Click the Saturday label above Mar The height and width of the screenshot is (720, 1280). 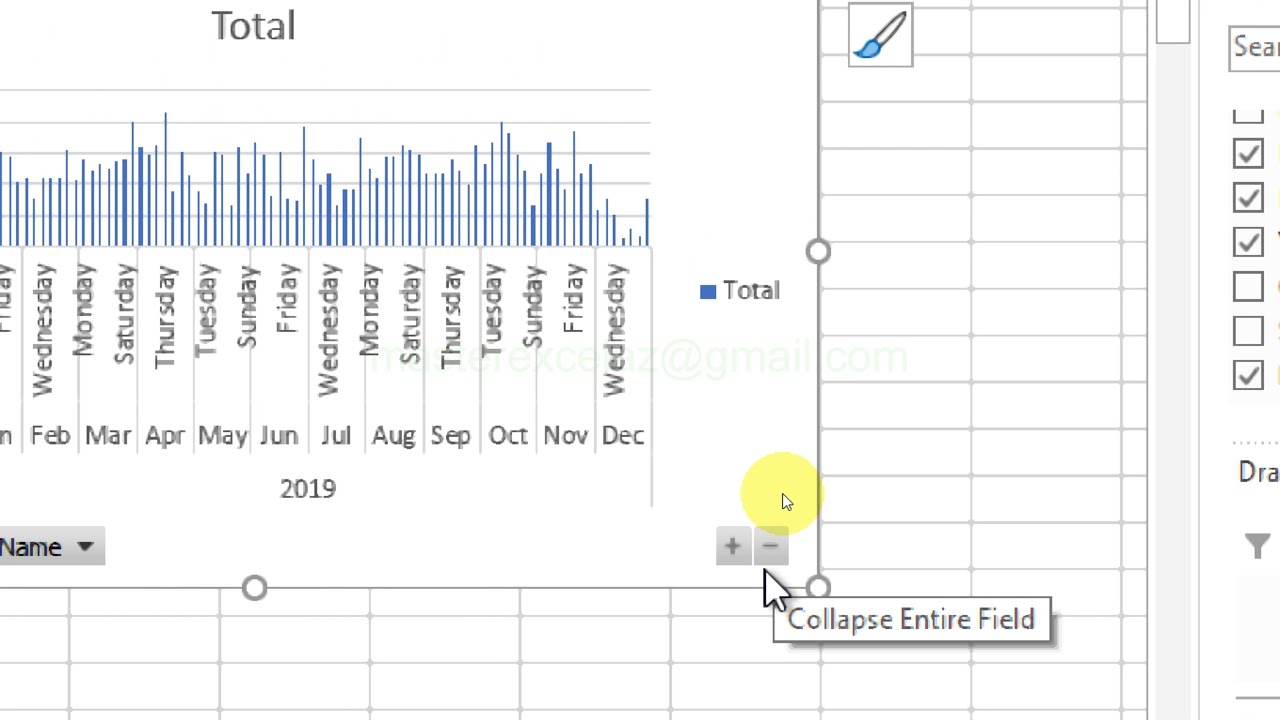click(125, 315)
